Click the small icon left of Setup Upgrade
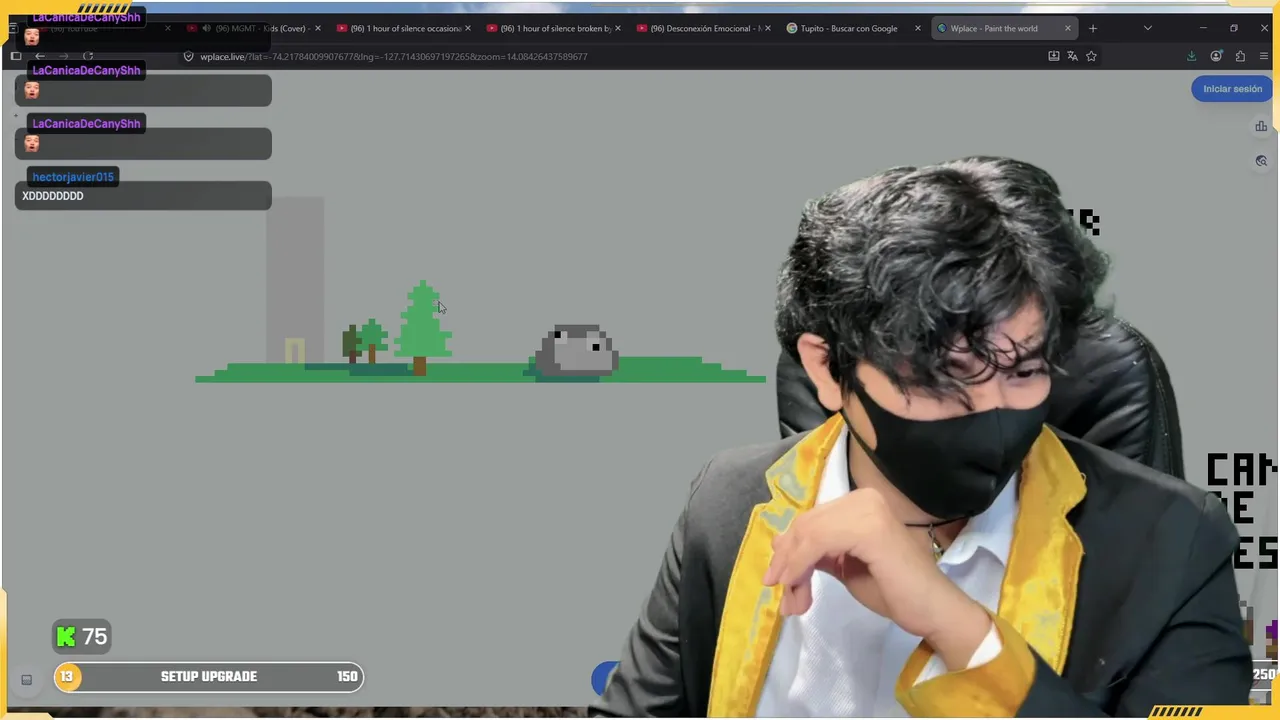1280x720 pixels. tap(27, 680)
